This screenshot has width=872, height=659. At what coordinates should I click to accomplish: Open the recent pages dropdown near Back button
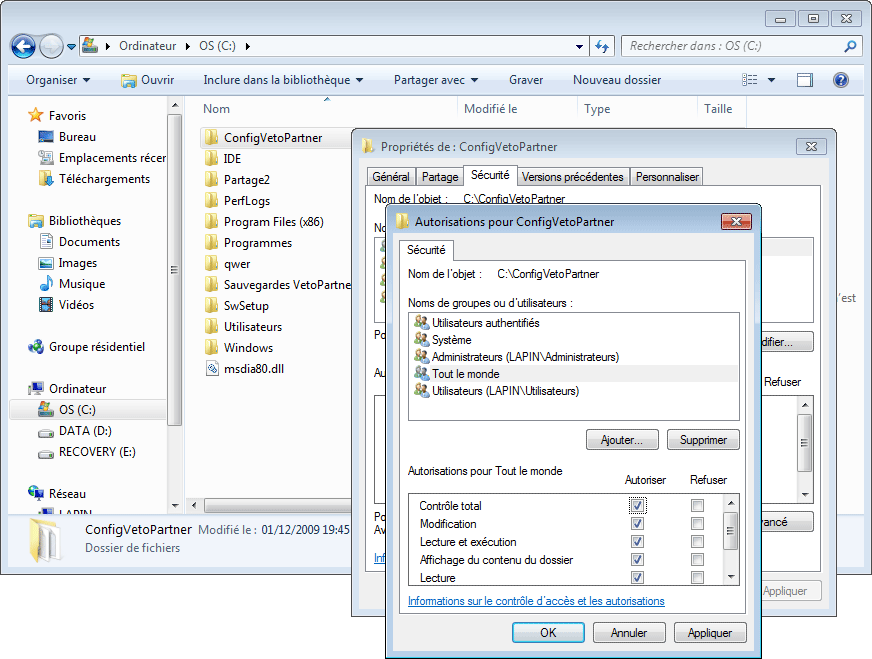pos(71,47)
